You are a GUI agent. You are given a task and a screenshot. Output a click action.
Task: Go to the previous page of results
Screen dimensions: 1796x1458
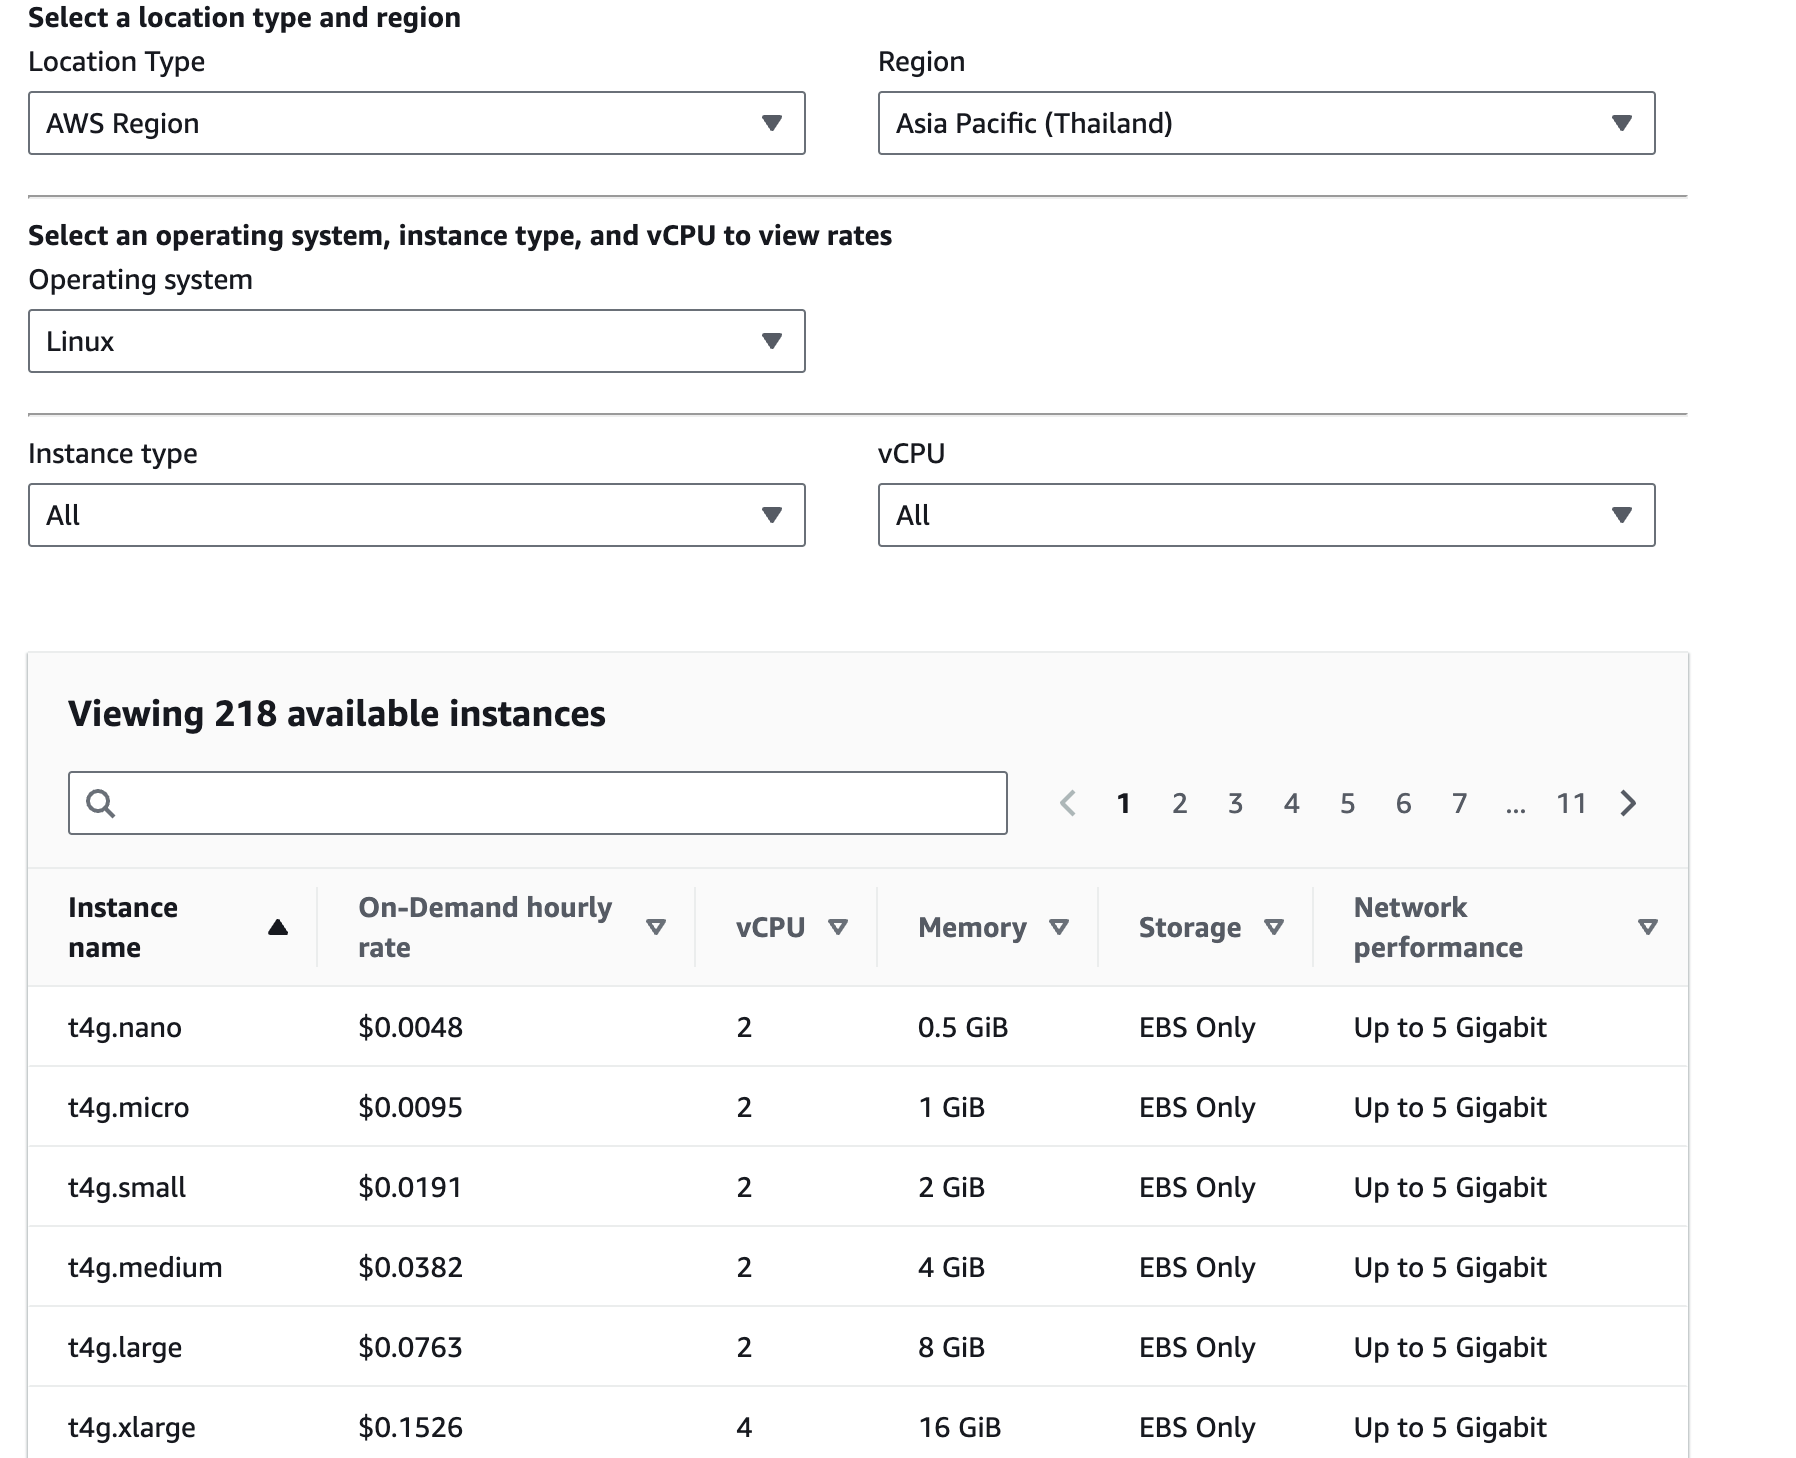point(1068,803)
